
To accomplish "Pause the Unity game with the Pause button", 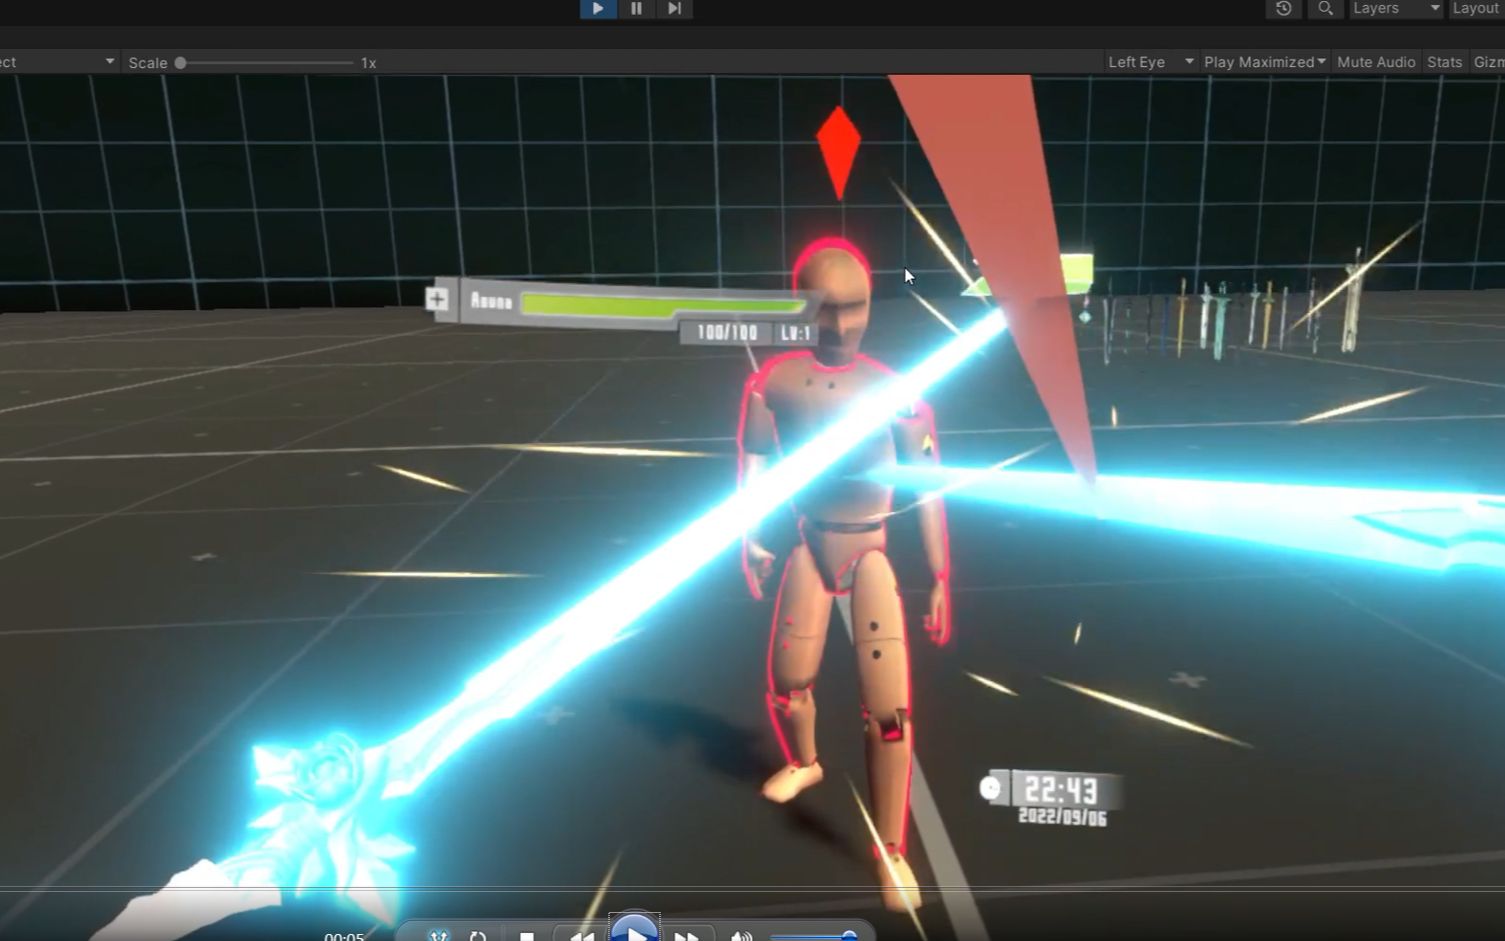I will coord(636,9).
